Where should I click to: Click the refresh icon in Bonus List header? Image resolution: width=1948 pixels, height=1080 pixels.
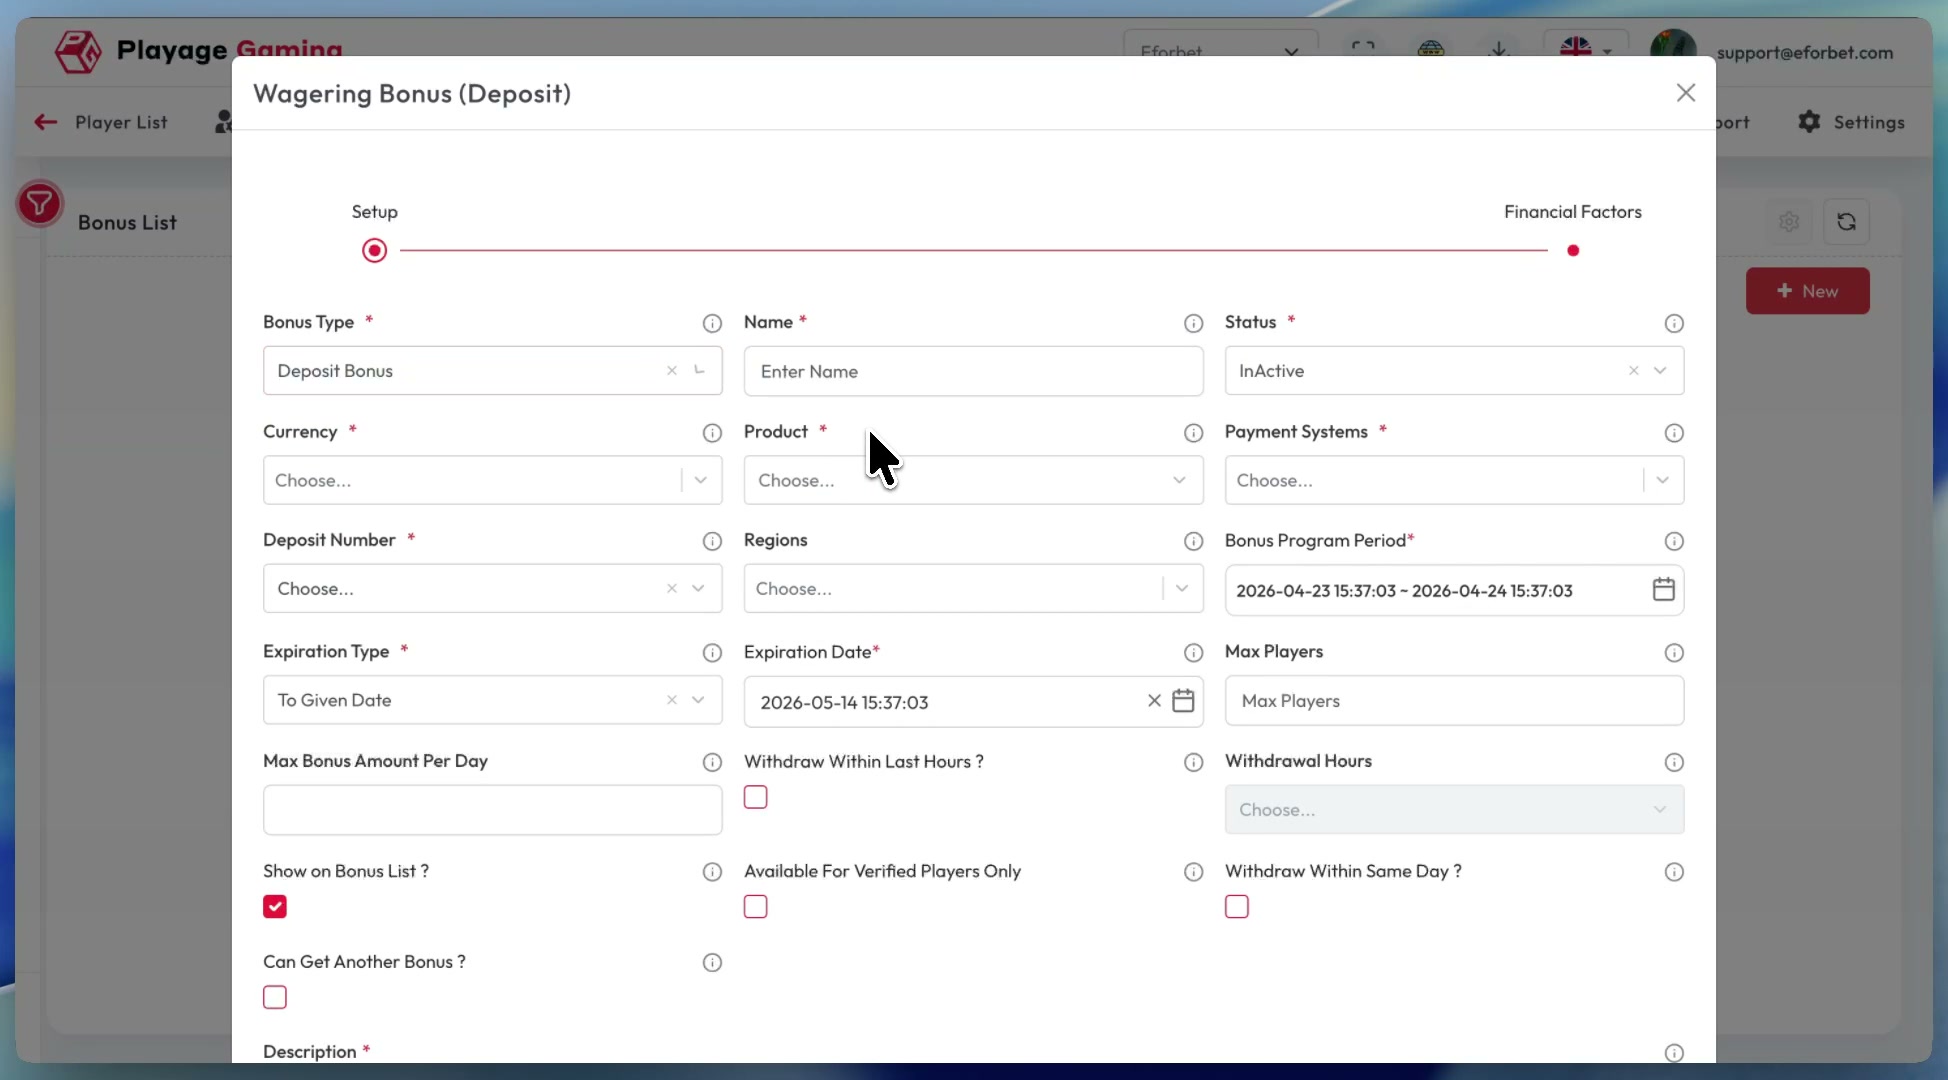1846,222
